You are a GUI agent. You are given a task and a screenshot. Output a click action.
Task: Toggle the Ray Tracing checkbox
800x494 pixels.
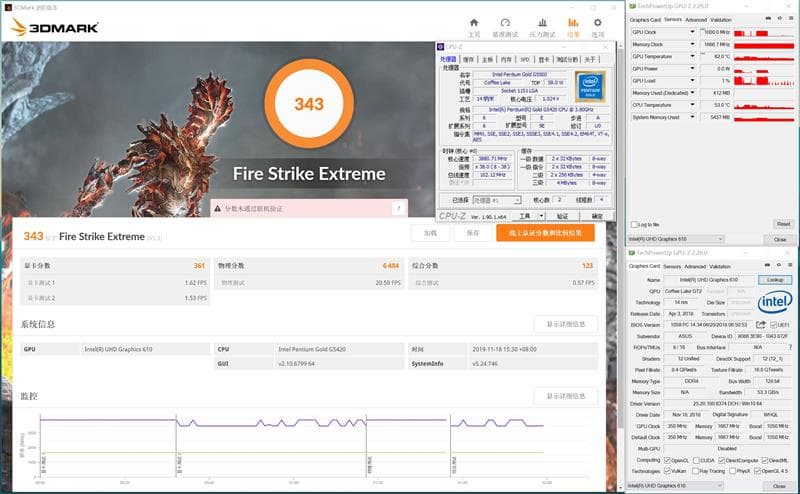pos(694,471)
